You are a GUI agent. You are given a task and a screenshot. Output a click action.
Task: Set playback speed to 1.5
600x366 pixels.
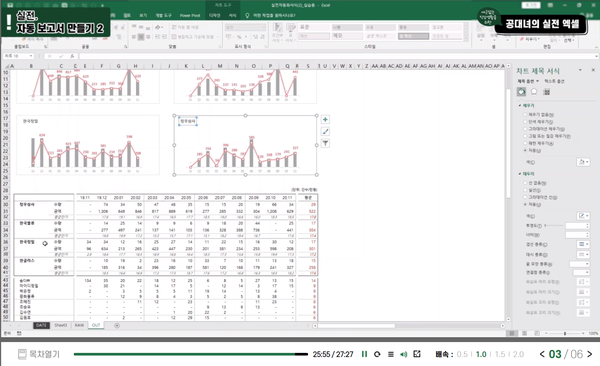tap(500, 354)
